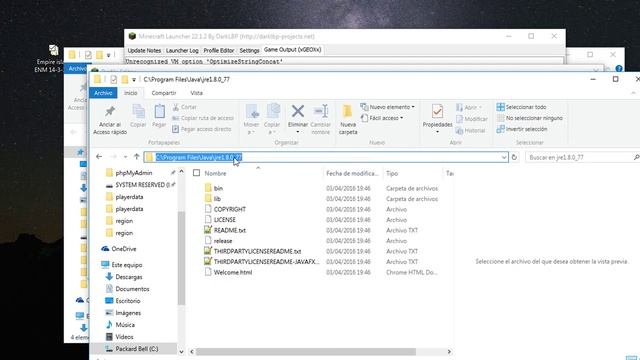Select the Welcome.html file
The height and width of the screenshot is (360, 640).
click(x=233, y=272)
